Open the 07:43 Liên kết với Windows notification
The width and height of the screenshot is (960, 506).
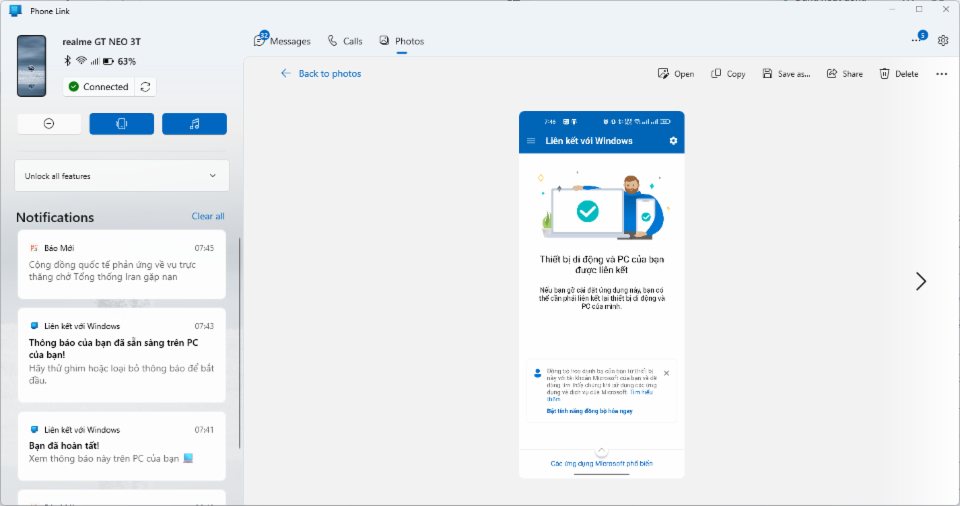click(x=122, y=355)
